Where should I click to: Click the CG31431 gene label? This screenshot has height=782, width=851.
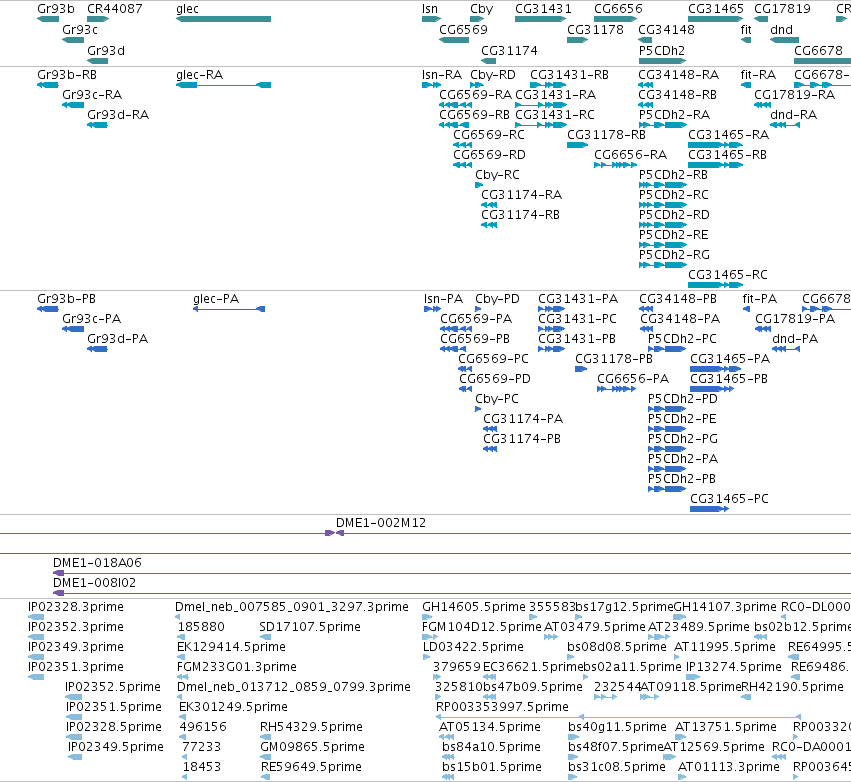click(x=543, y=9)
